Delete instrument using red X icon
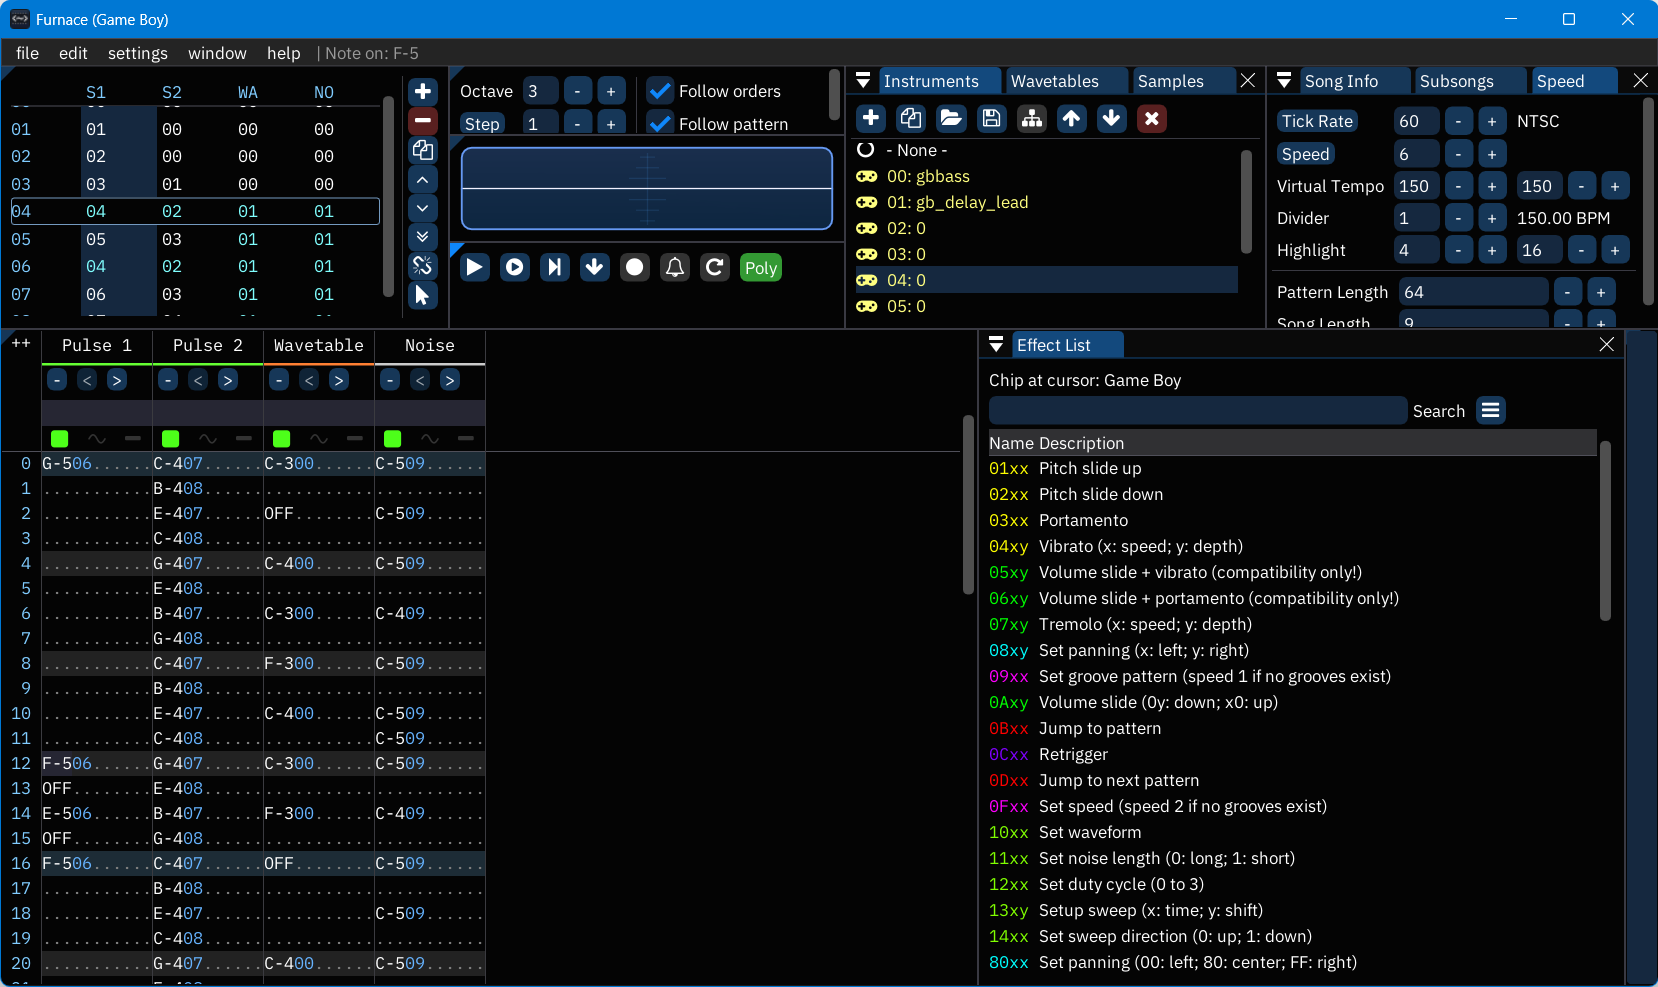Viewport: 1658px width, 987px height. coord(1151,119)
